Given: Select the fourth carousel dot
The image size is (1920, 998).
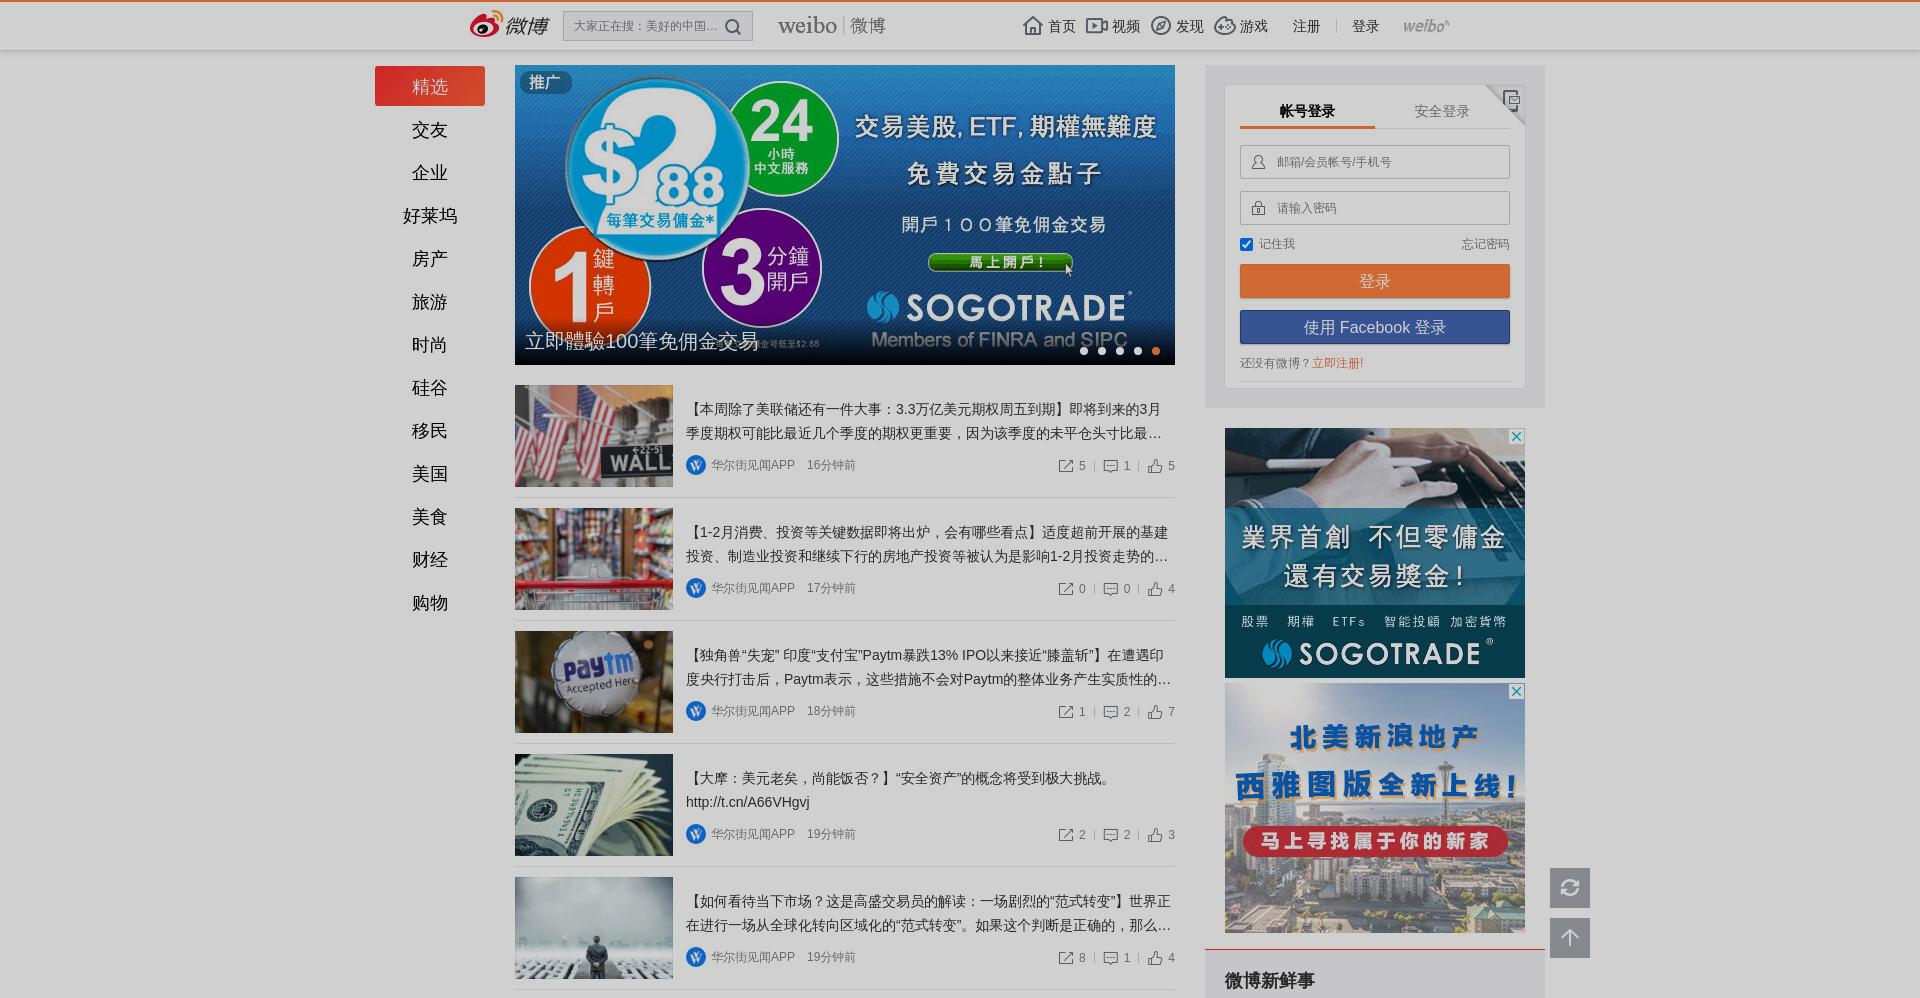Looking at the screenshot, I should 1138,351.
